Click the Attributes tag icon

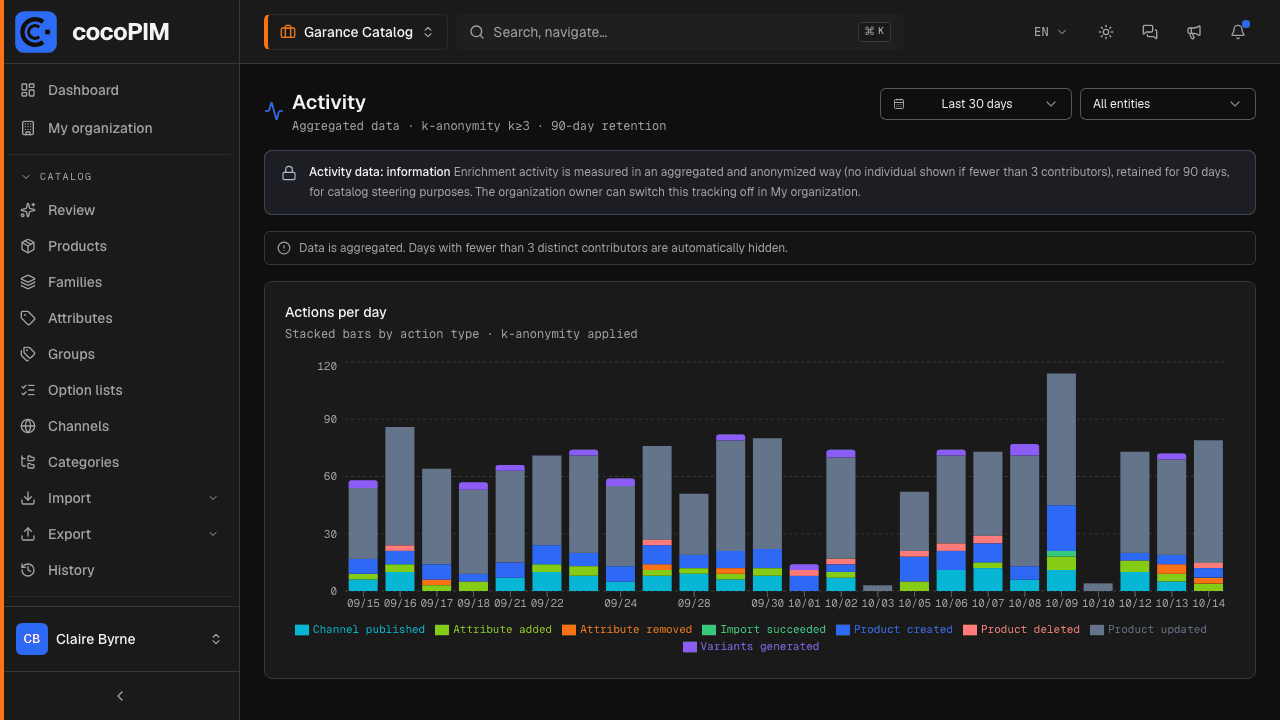(28, 318)
